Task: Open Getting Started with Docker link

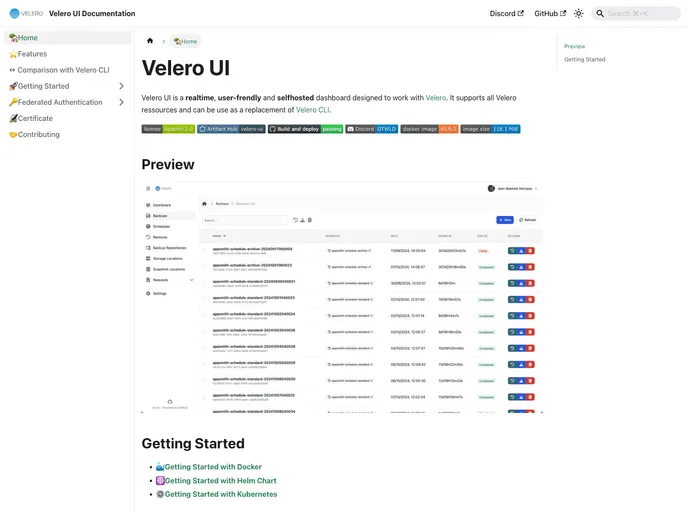Action: 213,467
